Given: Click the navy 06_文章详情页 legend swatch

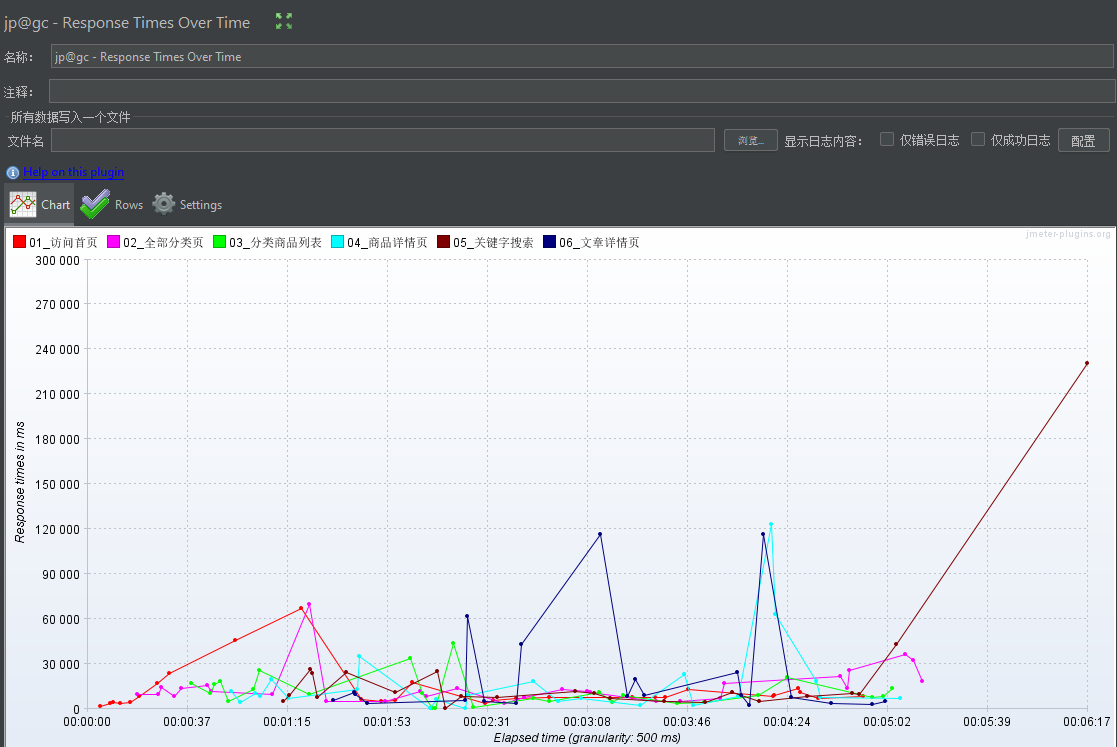Looking at the screenshot, I should (x=549, y=242).
